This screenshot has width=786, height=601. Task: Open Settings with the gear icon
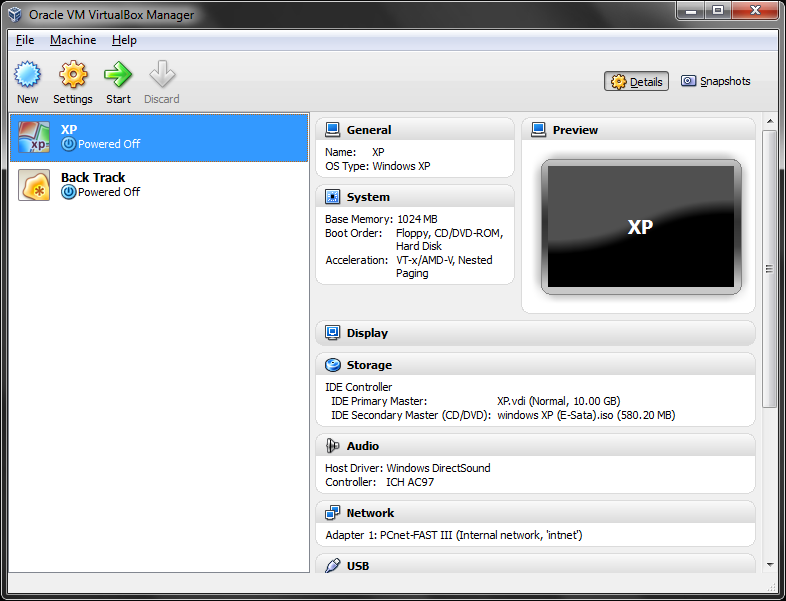[x=73, y=74]
